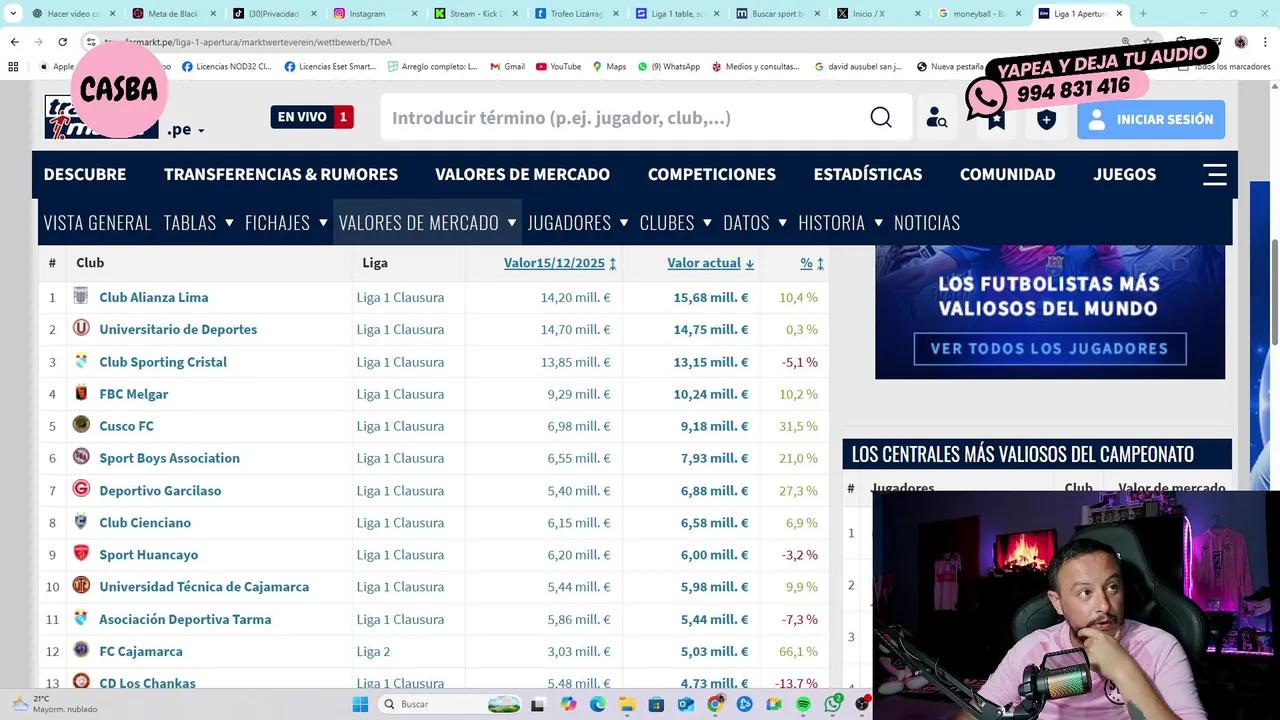Image resolution: width=1280 pixels, height=720 pixels.
Task: Open File Explorer from the taskbar
Action: pyautogui.click(x=627, y=704)
